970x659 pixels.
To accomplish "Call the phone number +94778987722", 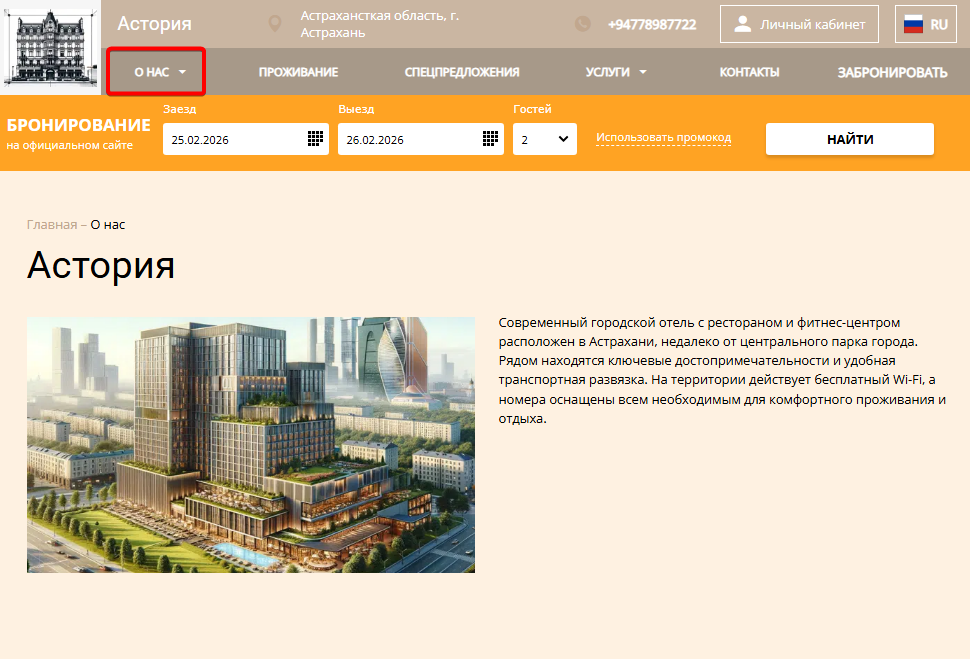I will click(652, 25).
